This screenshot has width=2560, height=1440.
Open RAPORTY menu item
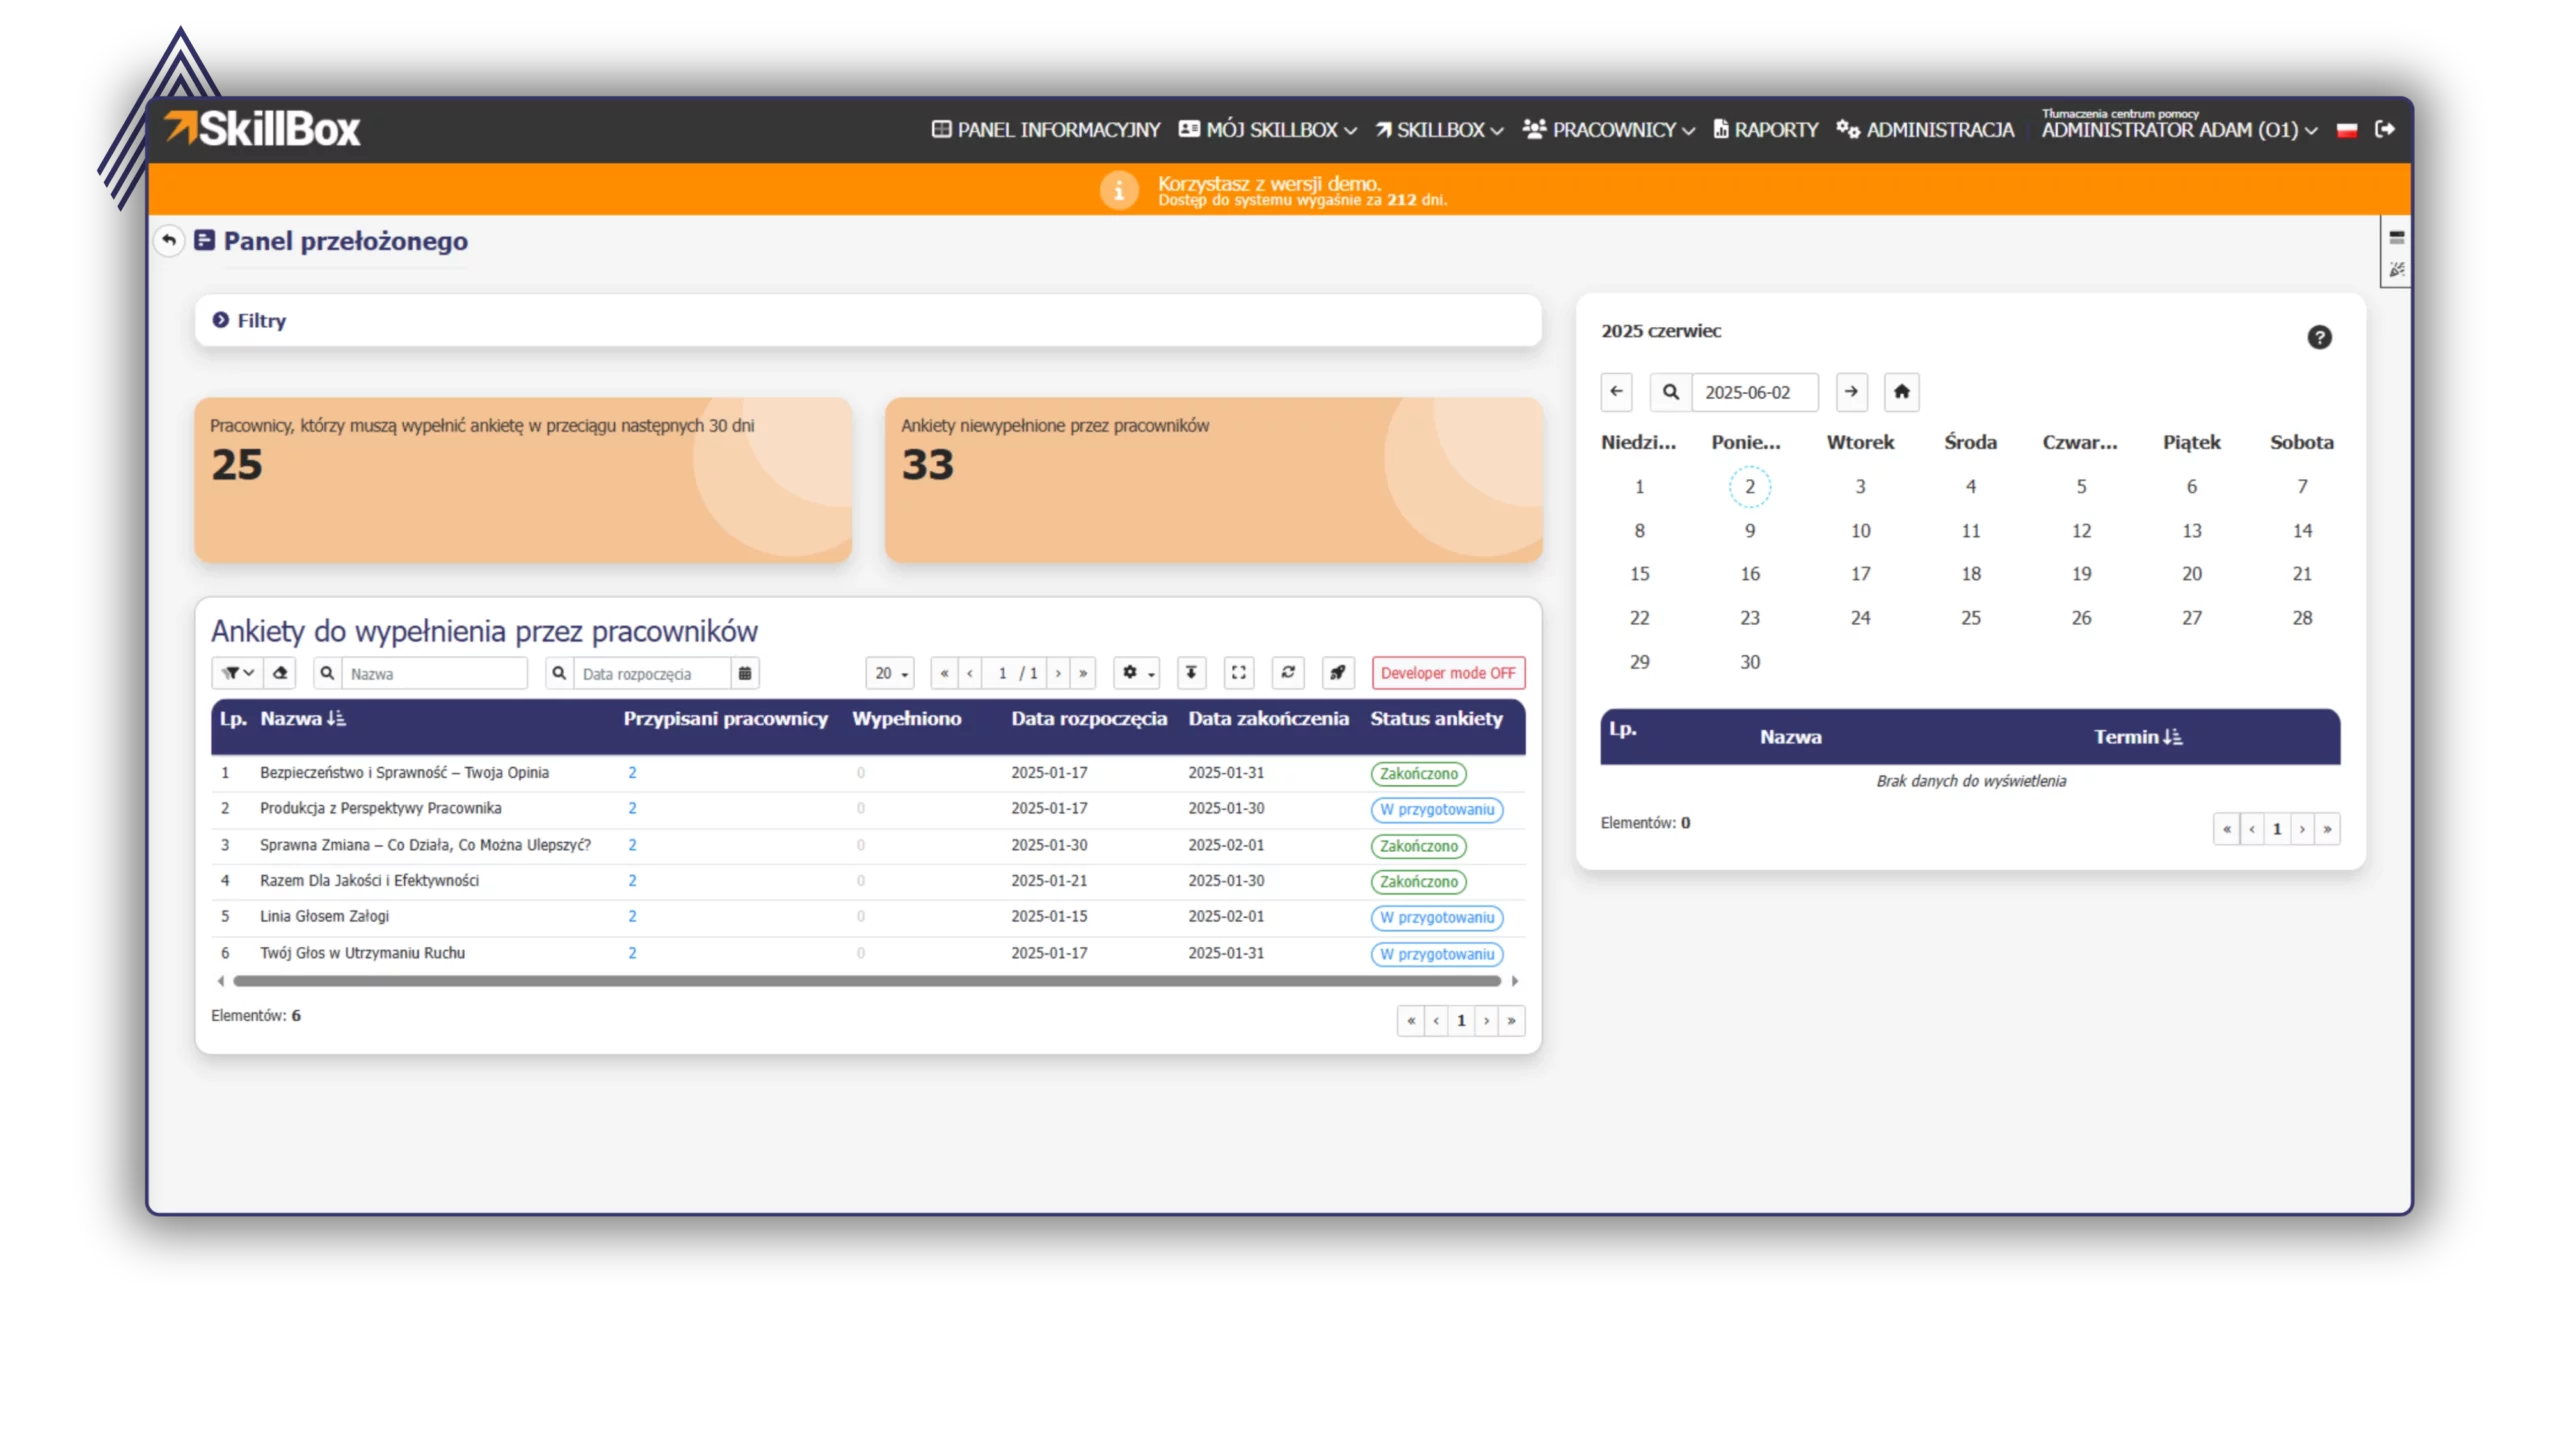pos(1765,130)
